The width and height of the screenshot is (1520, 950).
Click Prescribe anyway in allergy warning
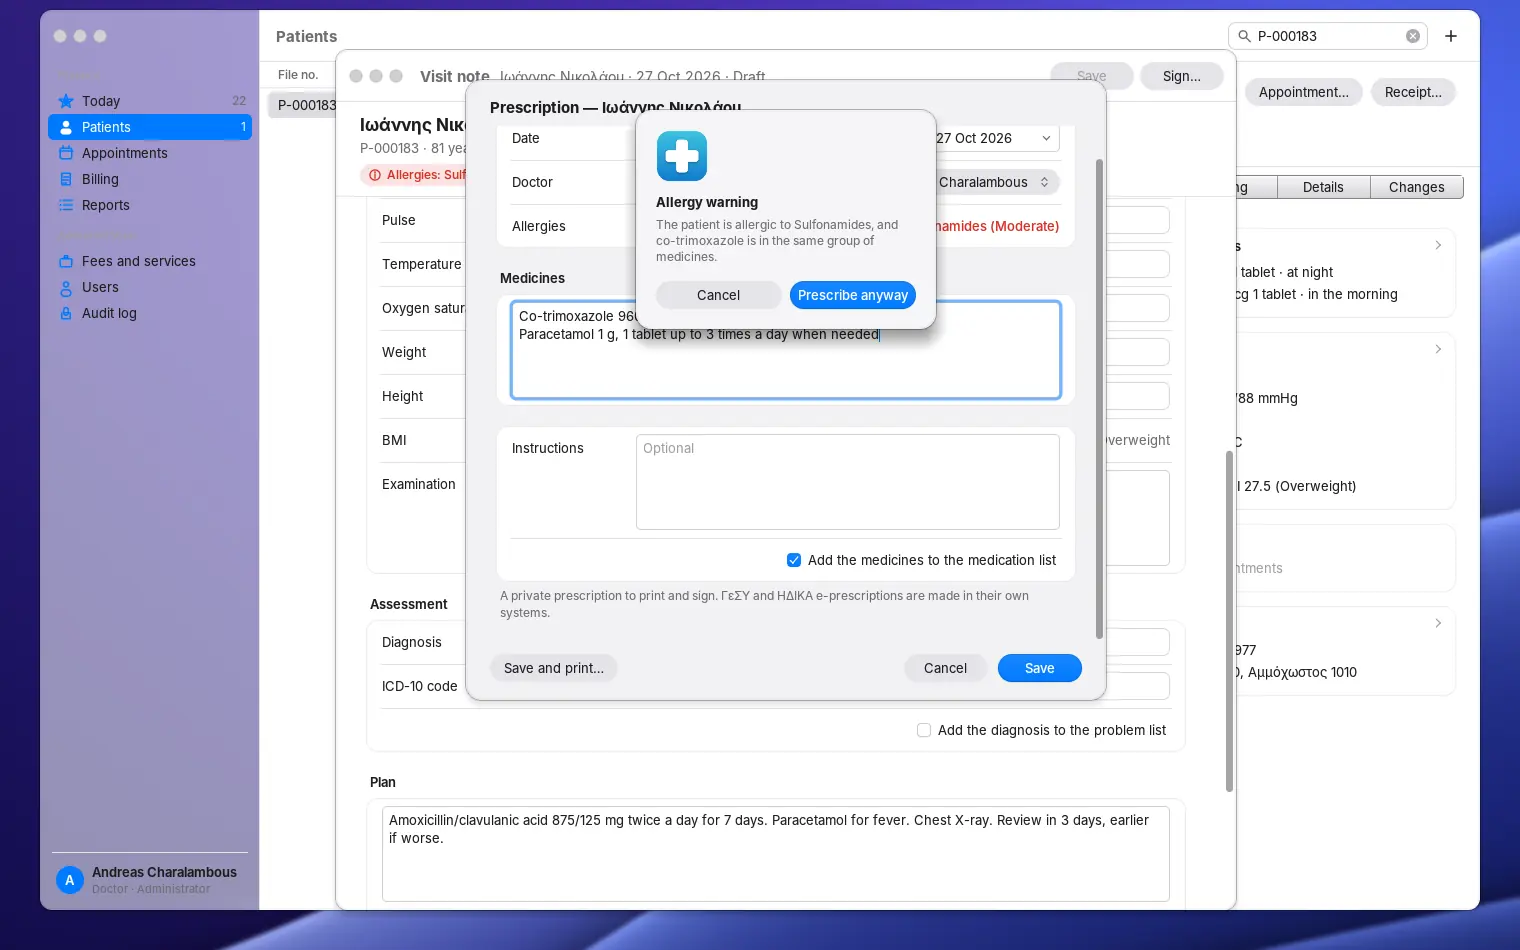pyautogui.click(x=853, y=295)
